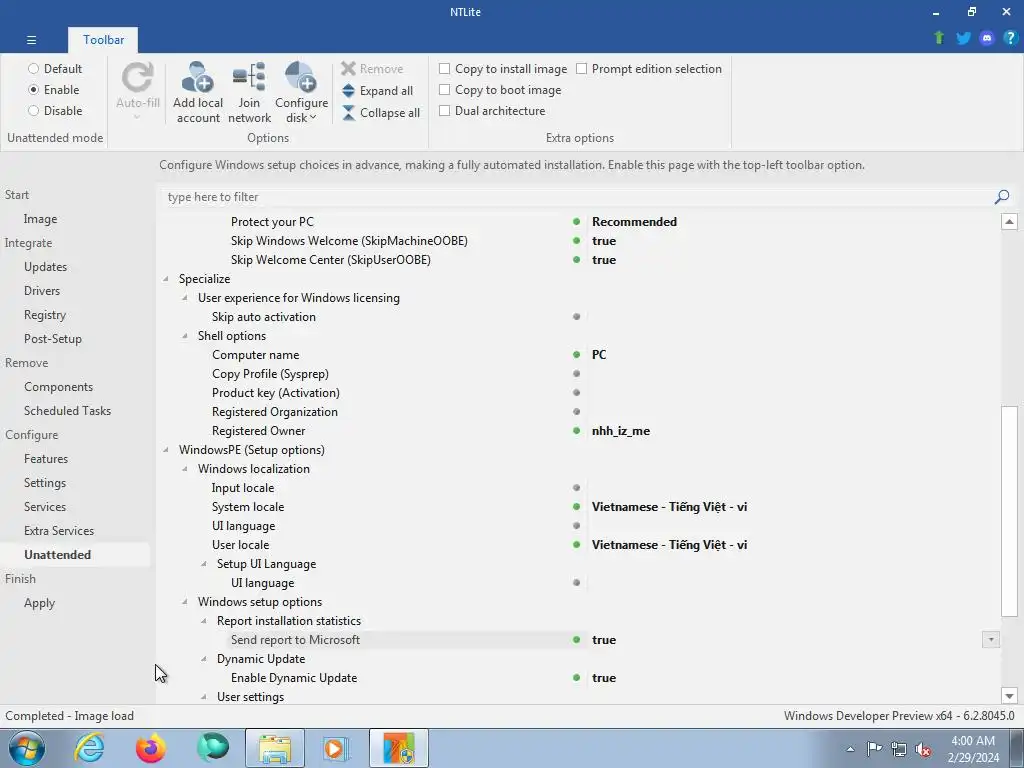This screenshot has width=1024, height=768.
Task: Launch Internet Explorer from the taskbar
Action: pos(89,748)
